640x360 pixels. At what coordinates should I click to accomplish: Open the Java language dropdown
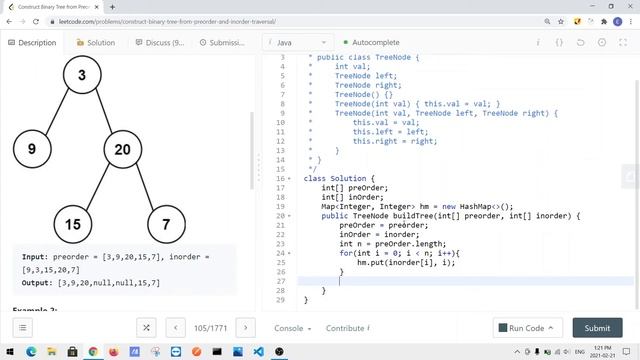pyautogui.click(x=298, y=42)
